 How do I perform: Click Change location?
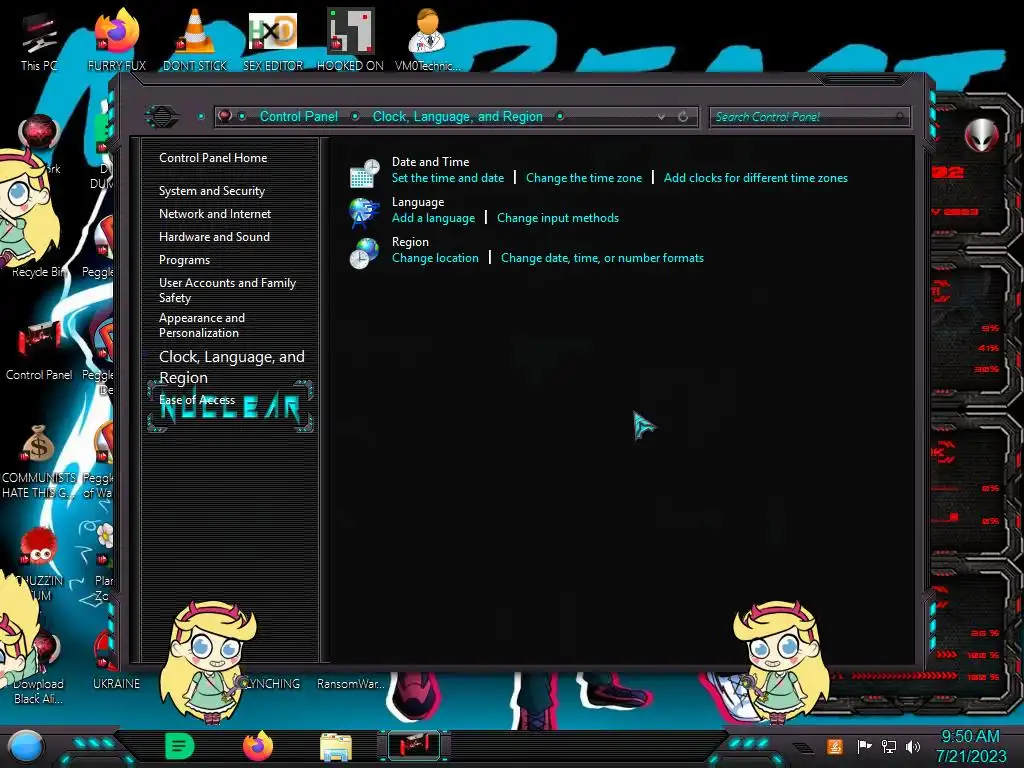[435, 258]
